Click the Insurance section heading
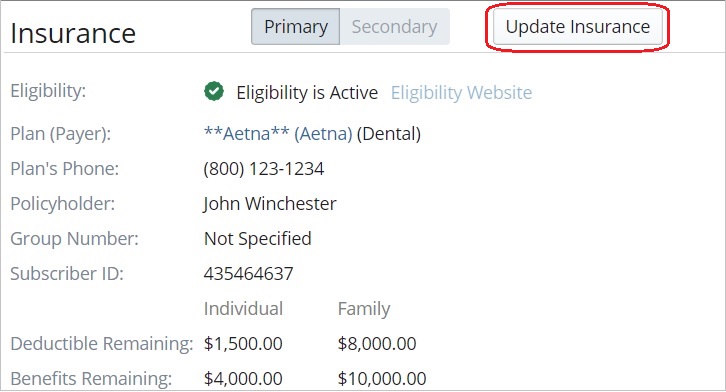This screenshot has width=726, height=392. [x=73, y=33]
